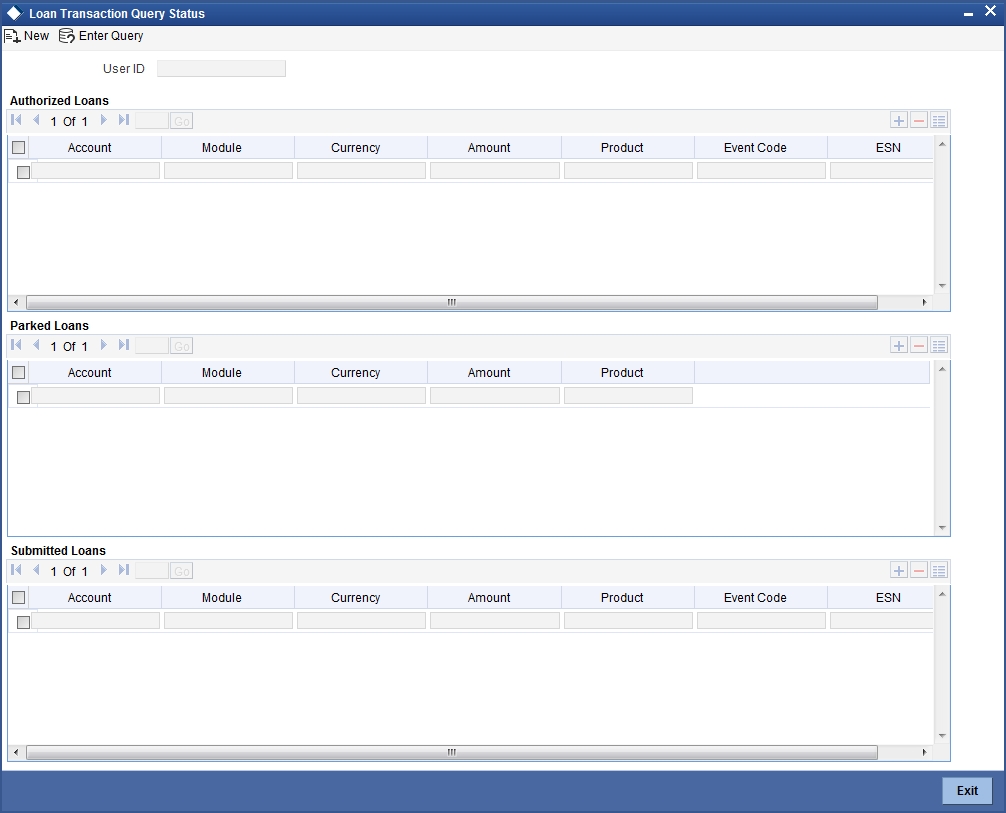Click scroll-right arrow of Authorized Loans table
This screenshot has height=813, width=1006.
925,302
